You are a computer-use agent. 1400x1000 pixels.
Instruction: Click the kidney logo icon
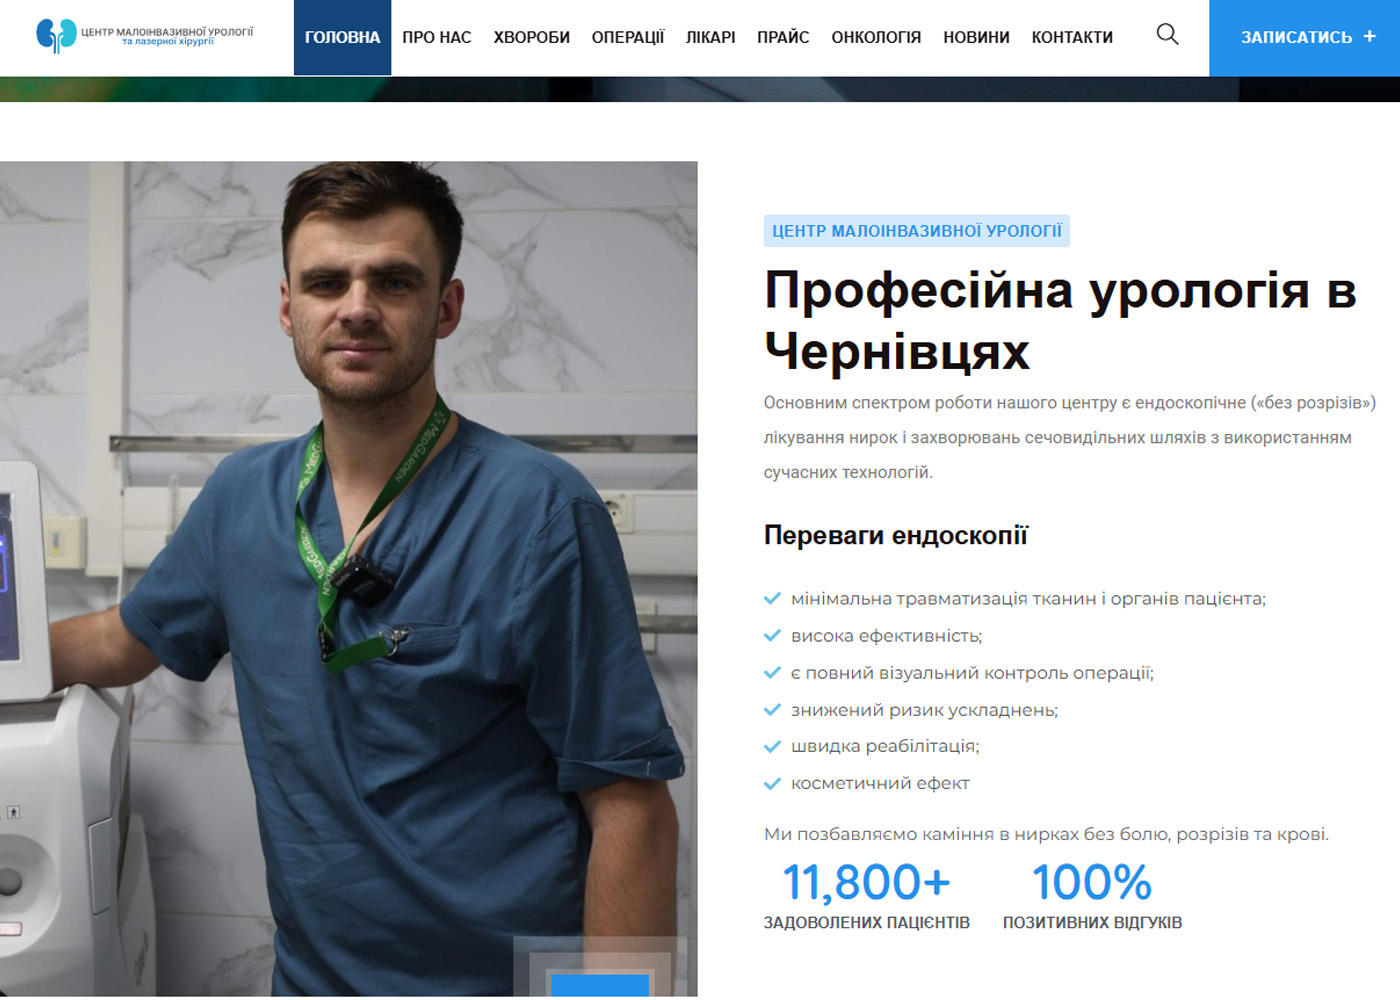tap(56, 35)
